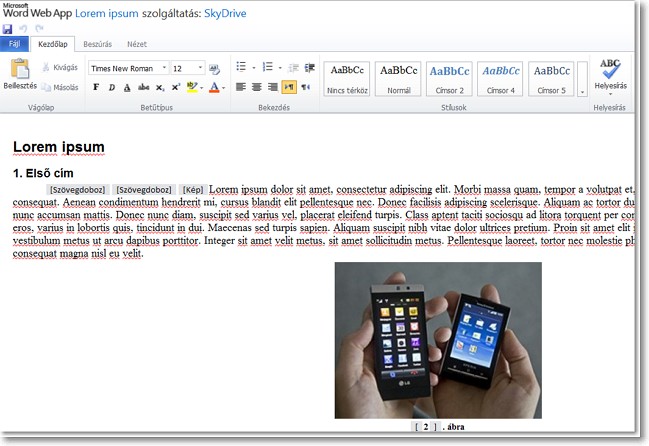Open the Fájl menu tab
Screen dimensions: 649x446
(14, 44)
